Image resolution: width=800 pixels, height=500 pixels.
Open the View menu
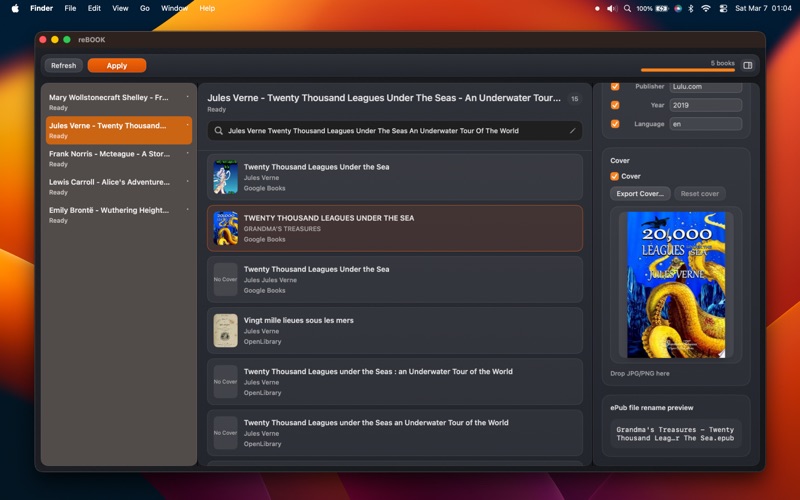(x=120, y=8)
